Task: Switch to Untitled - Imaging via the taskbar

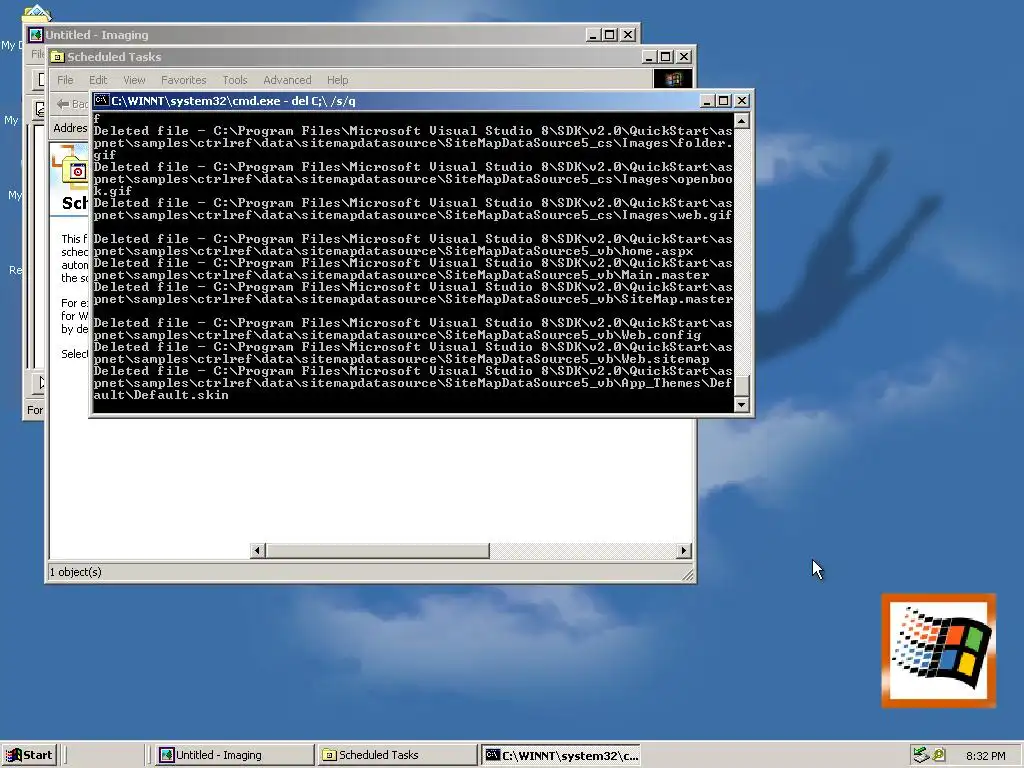Action: [x=233, y=755]
